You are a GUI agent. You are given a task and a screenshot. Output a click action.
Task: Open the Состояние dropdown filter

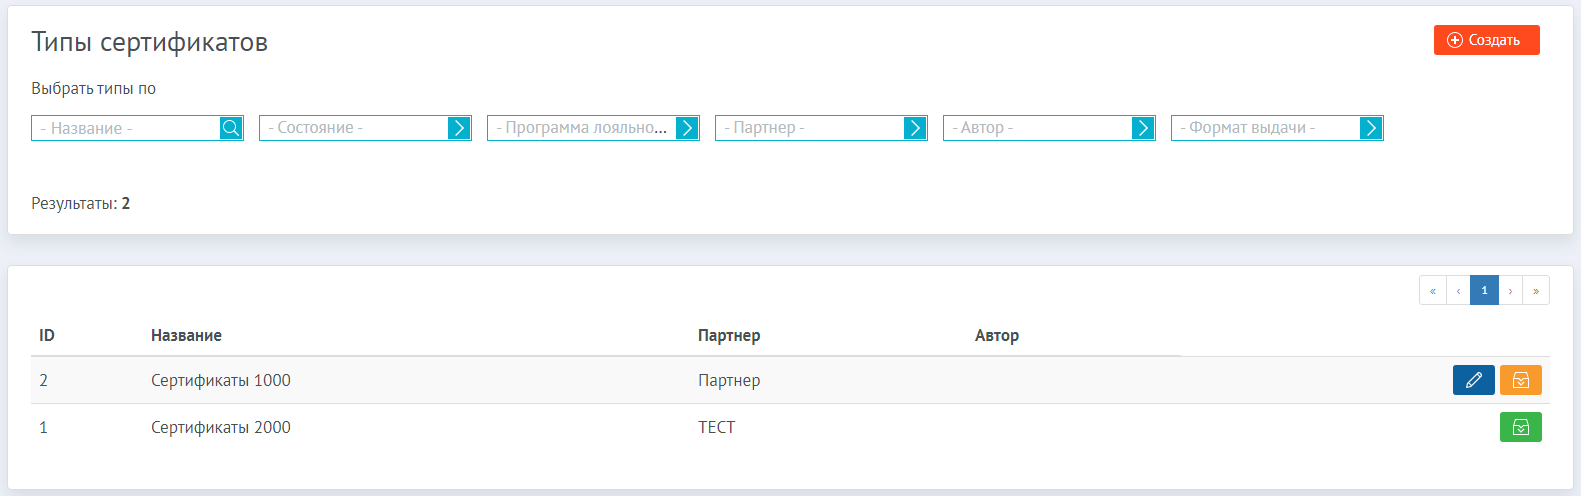(x=365, y=128)
